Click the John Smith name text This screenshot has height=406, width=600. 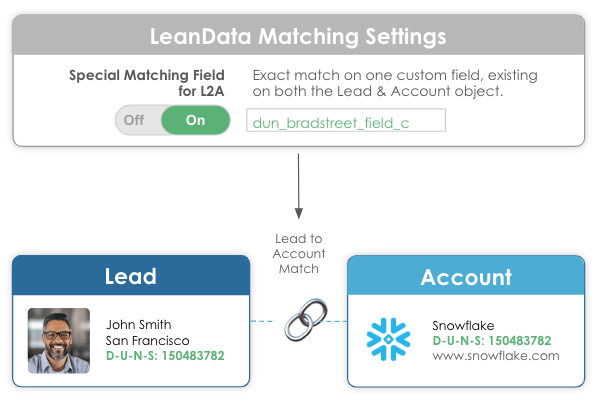pos(138,324)
